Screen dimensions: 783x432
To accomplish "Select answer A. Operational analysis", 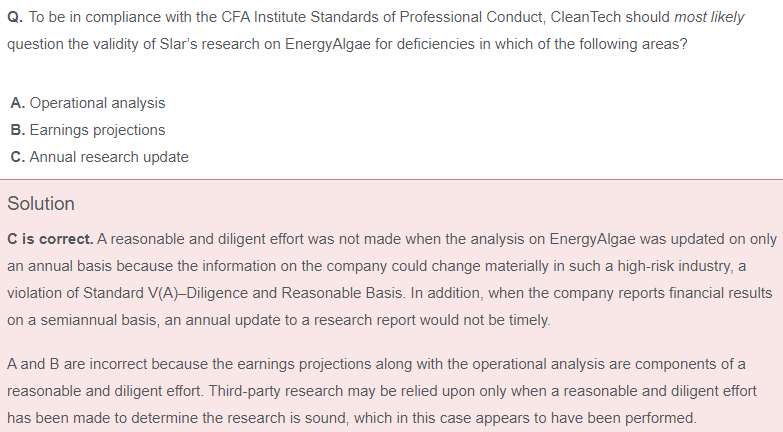I will [x=88, y=103].
